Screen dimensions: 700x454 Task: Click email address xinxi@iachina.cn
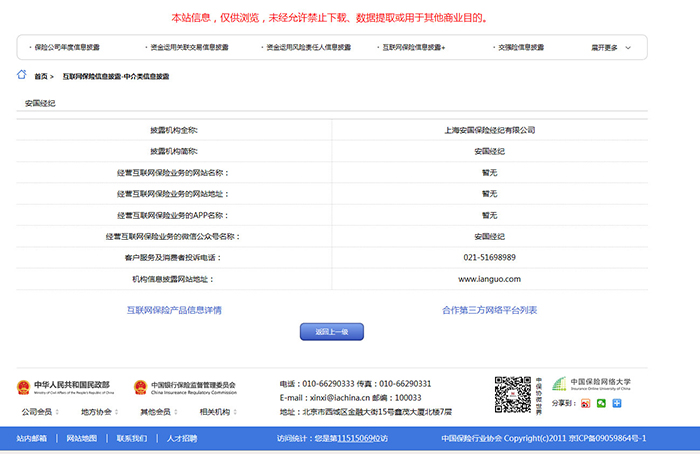click(340, 398)
